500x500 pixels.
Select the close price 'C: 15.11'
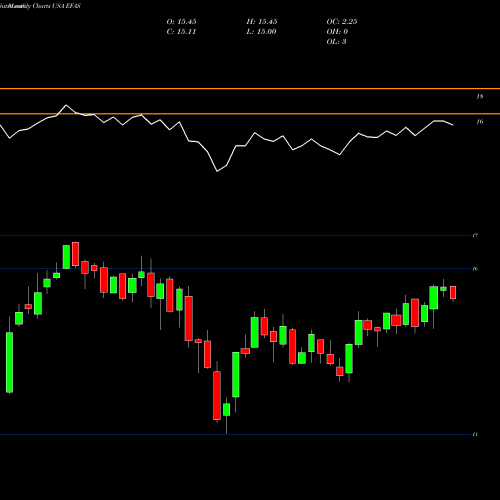[x=181, y=32]
